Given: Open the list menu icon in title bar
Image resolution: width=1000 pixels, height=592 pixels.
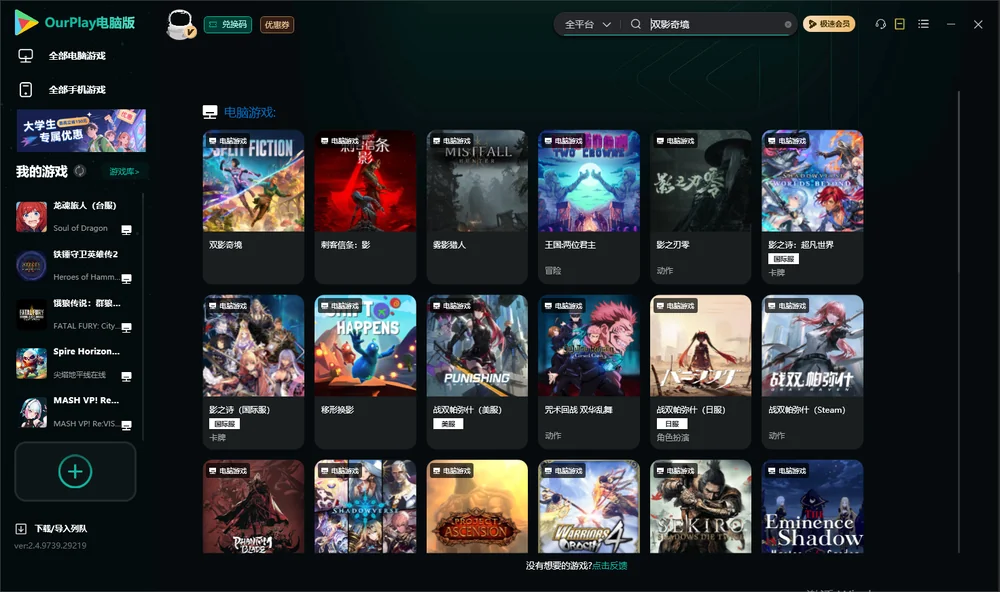Looking at the screenshot, I should [x=923, y=24].
